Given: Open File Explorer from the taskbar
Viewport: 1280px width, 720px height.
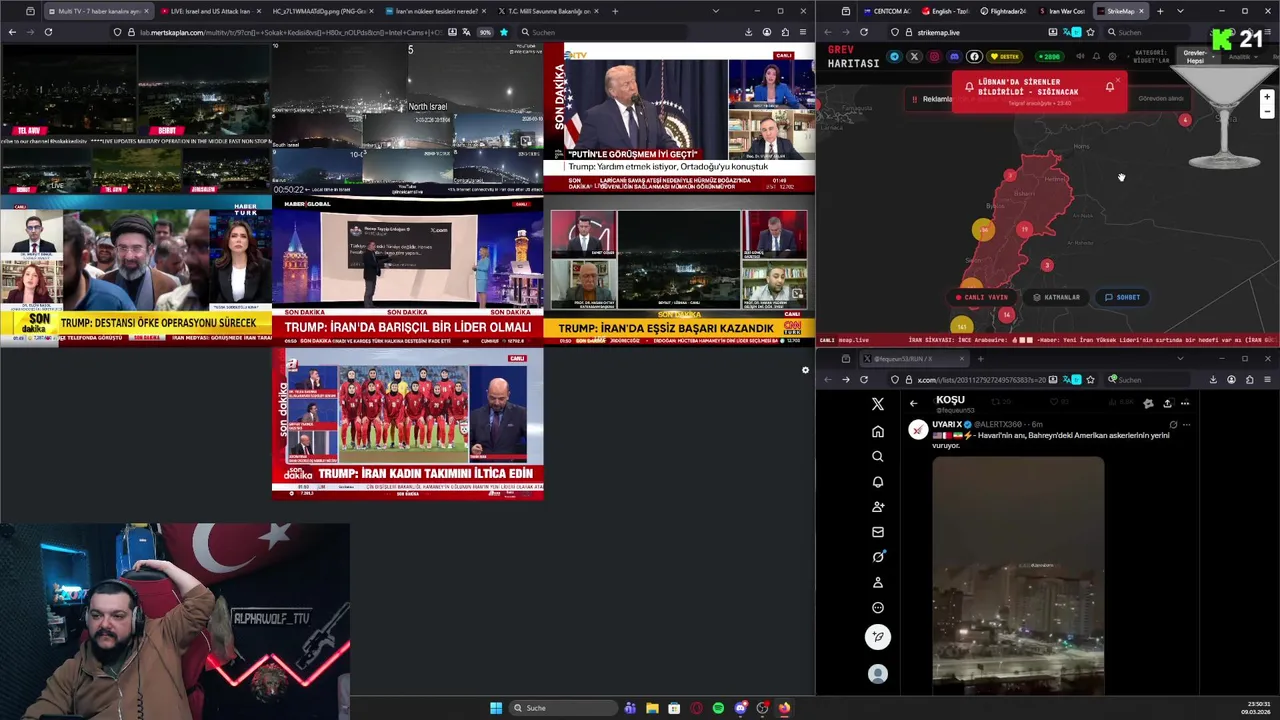Looking at the screenshot, I should pyautogui.click(x=652, y=708).
